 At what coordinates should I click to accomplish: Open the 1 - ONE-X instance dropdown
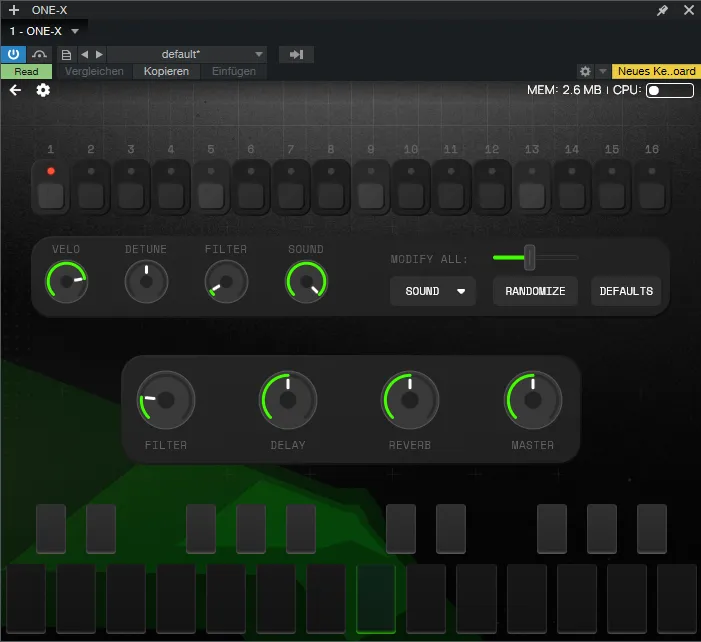coord(44,31)
